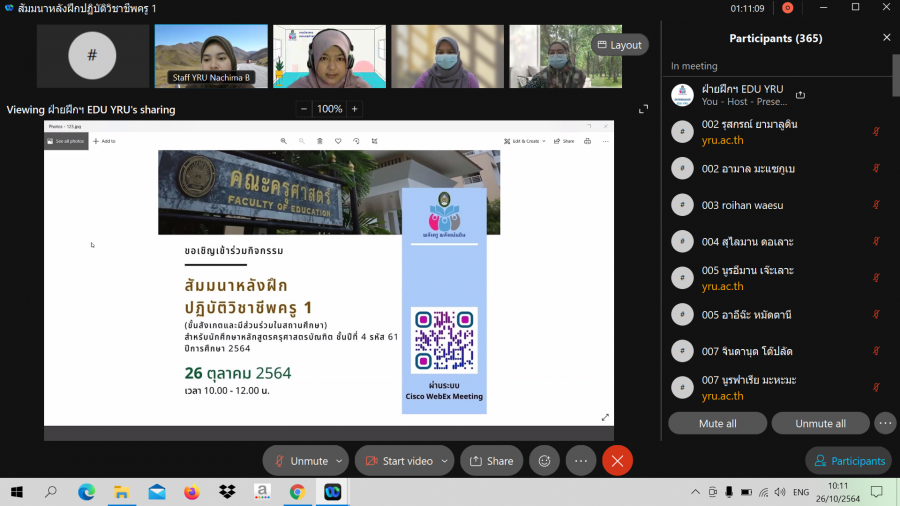Open the Webex app in the taskbar
Screen dimensions: 900x506
pos(332,492)
